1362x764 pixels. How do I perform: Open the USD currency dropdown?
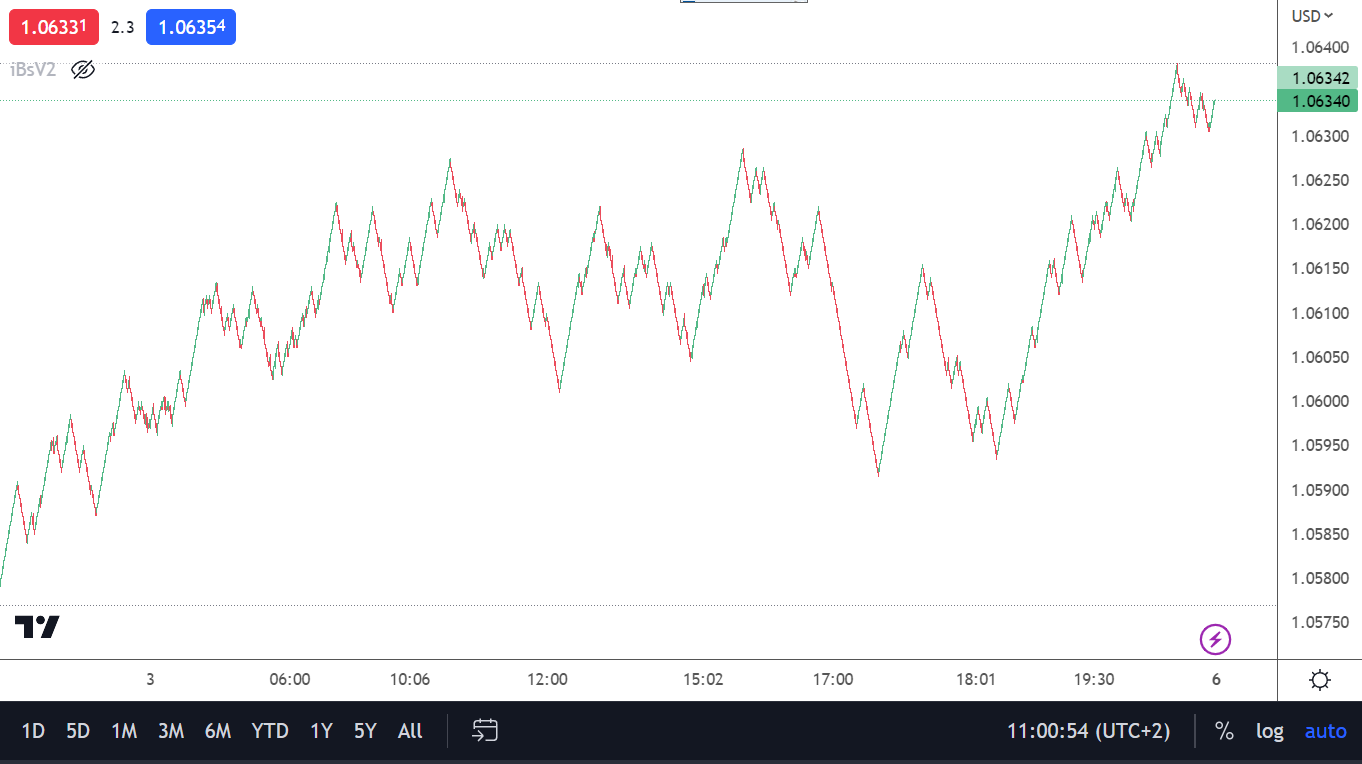[x=1312, y=15]
